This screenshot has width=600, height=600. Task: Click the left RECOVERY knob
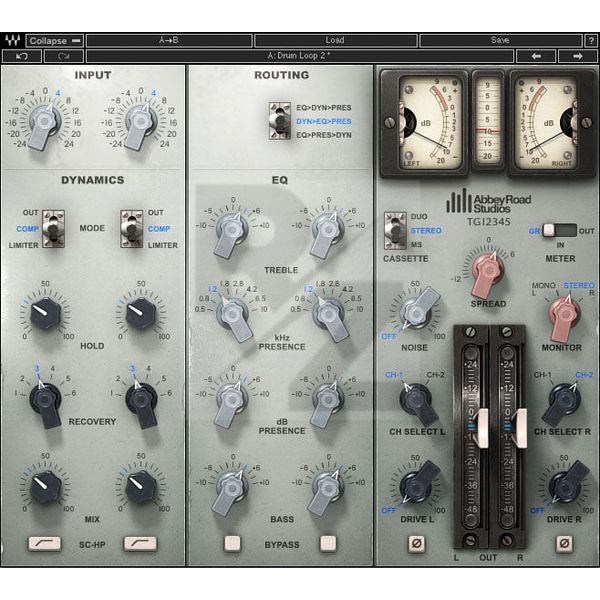45,401
